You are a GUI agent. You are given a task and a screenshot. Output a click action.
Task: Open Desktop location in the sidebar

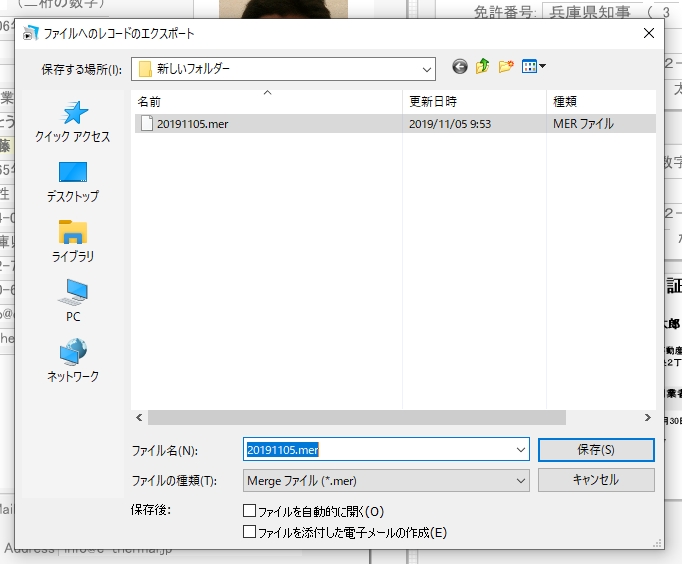(x=73, y=181)
